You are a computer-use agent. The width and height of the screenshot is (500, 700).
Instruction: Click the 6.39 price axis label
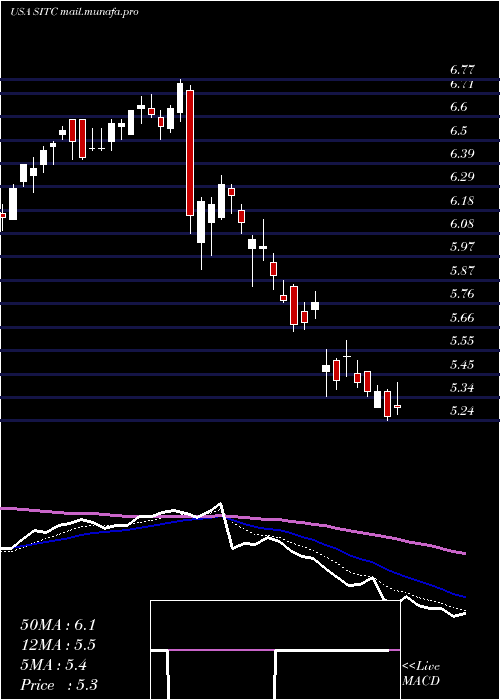(x=462, y=154)
